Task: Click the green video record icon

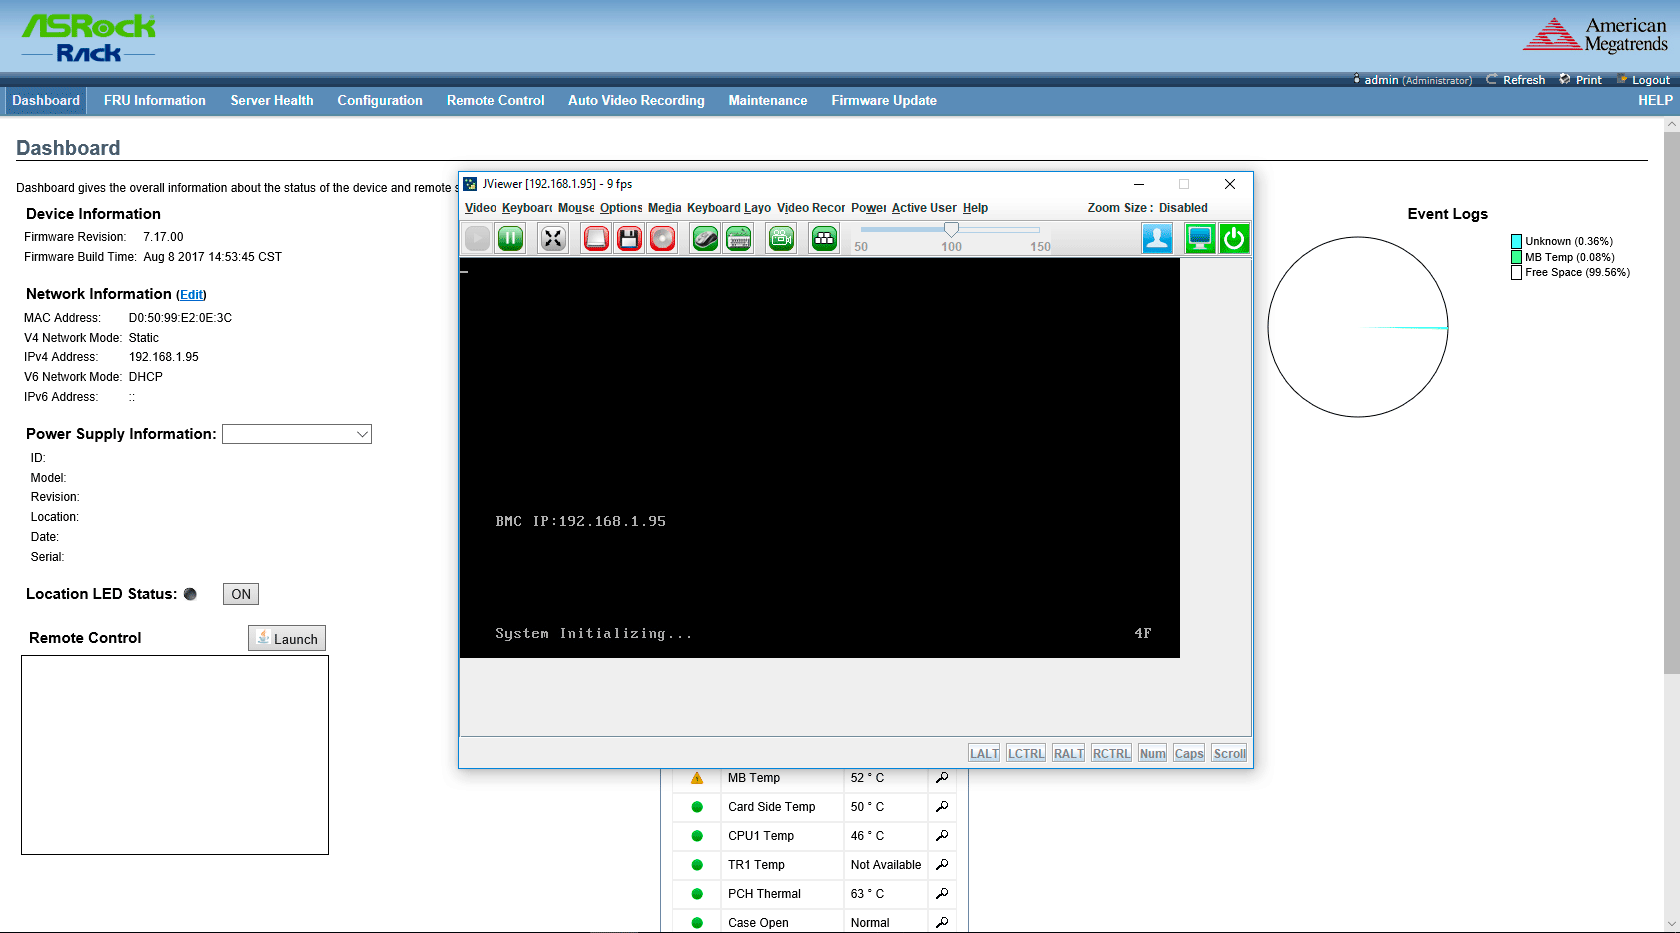Action: pyautogui.click(x=781, y=238)
